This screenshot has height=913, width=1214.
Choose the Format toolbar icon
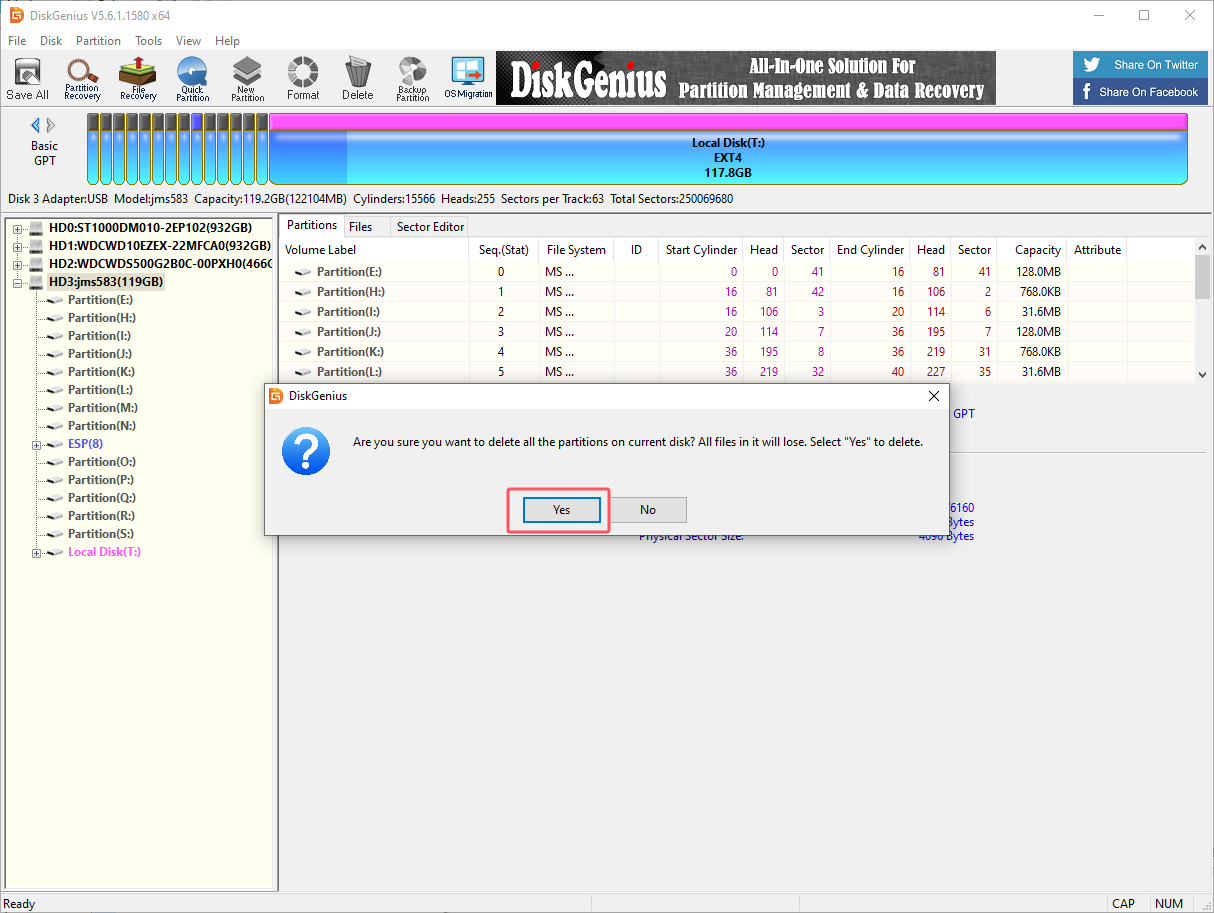tap(303, 78)
